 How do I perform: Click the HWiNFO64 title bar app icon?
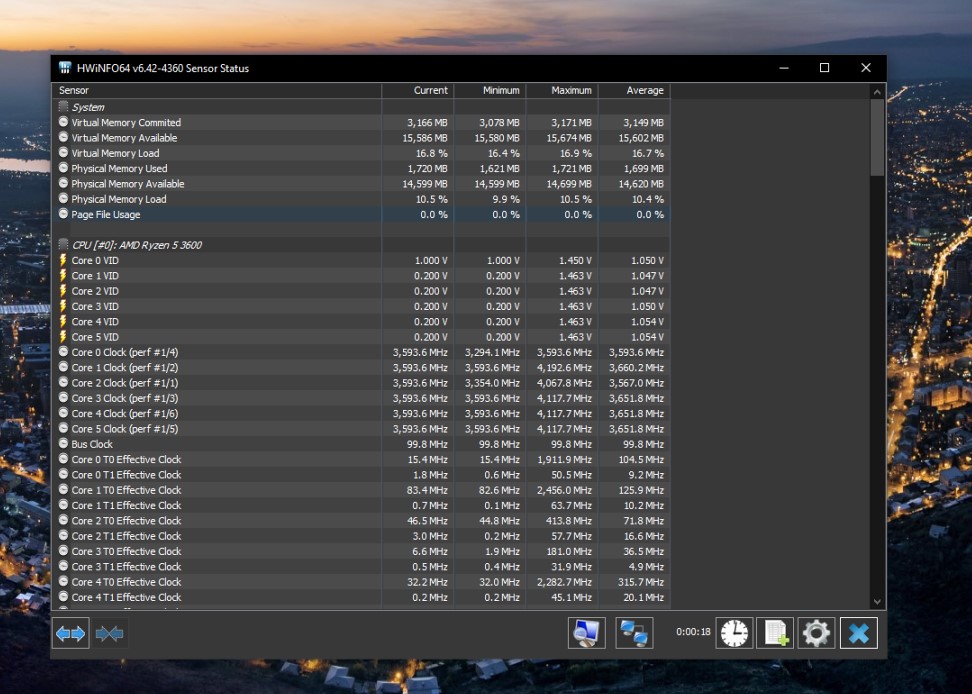coord(64,68)
